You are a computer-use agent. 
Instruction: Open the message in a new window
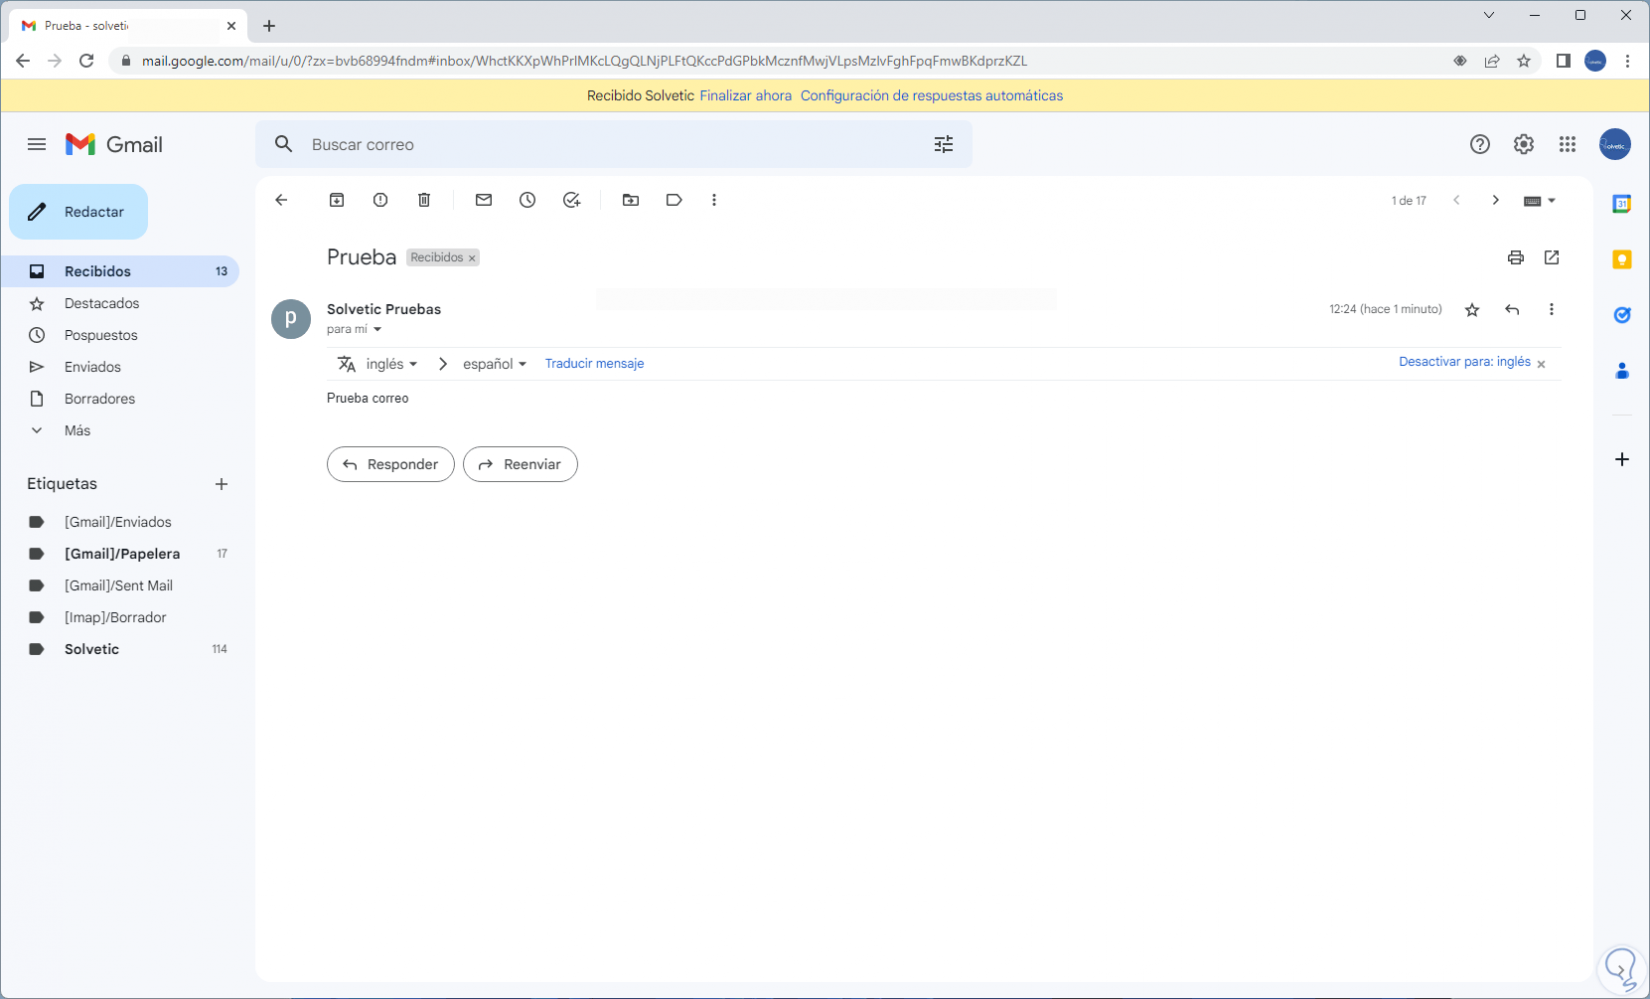point(1552,258)
